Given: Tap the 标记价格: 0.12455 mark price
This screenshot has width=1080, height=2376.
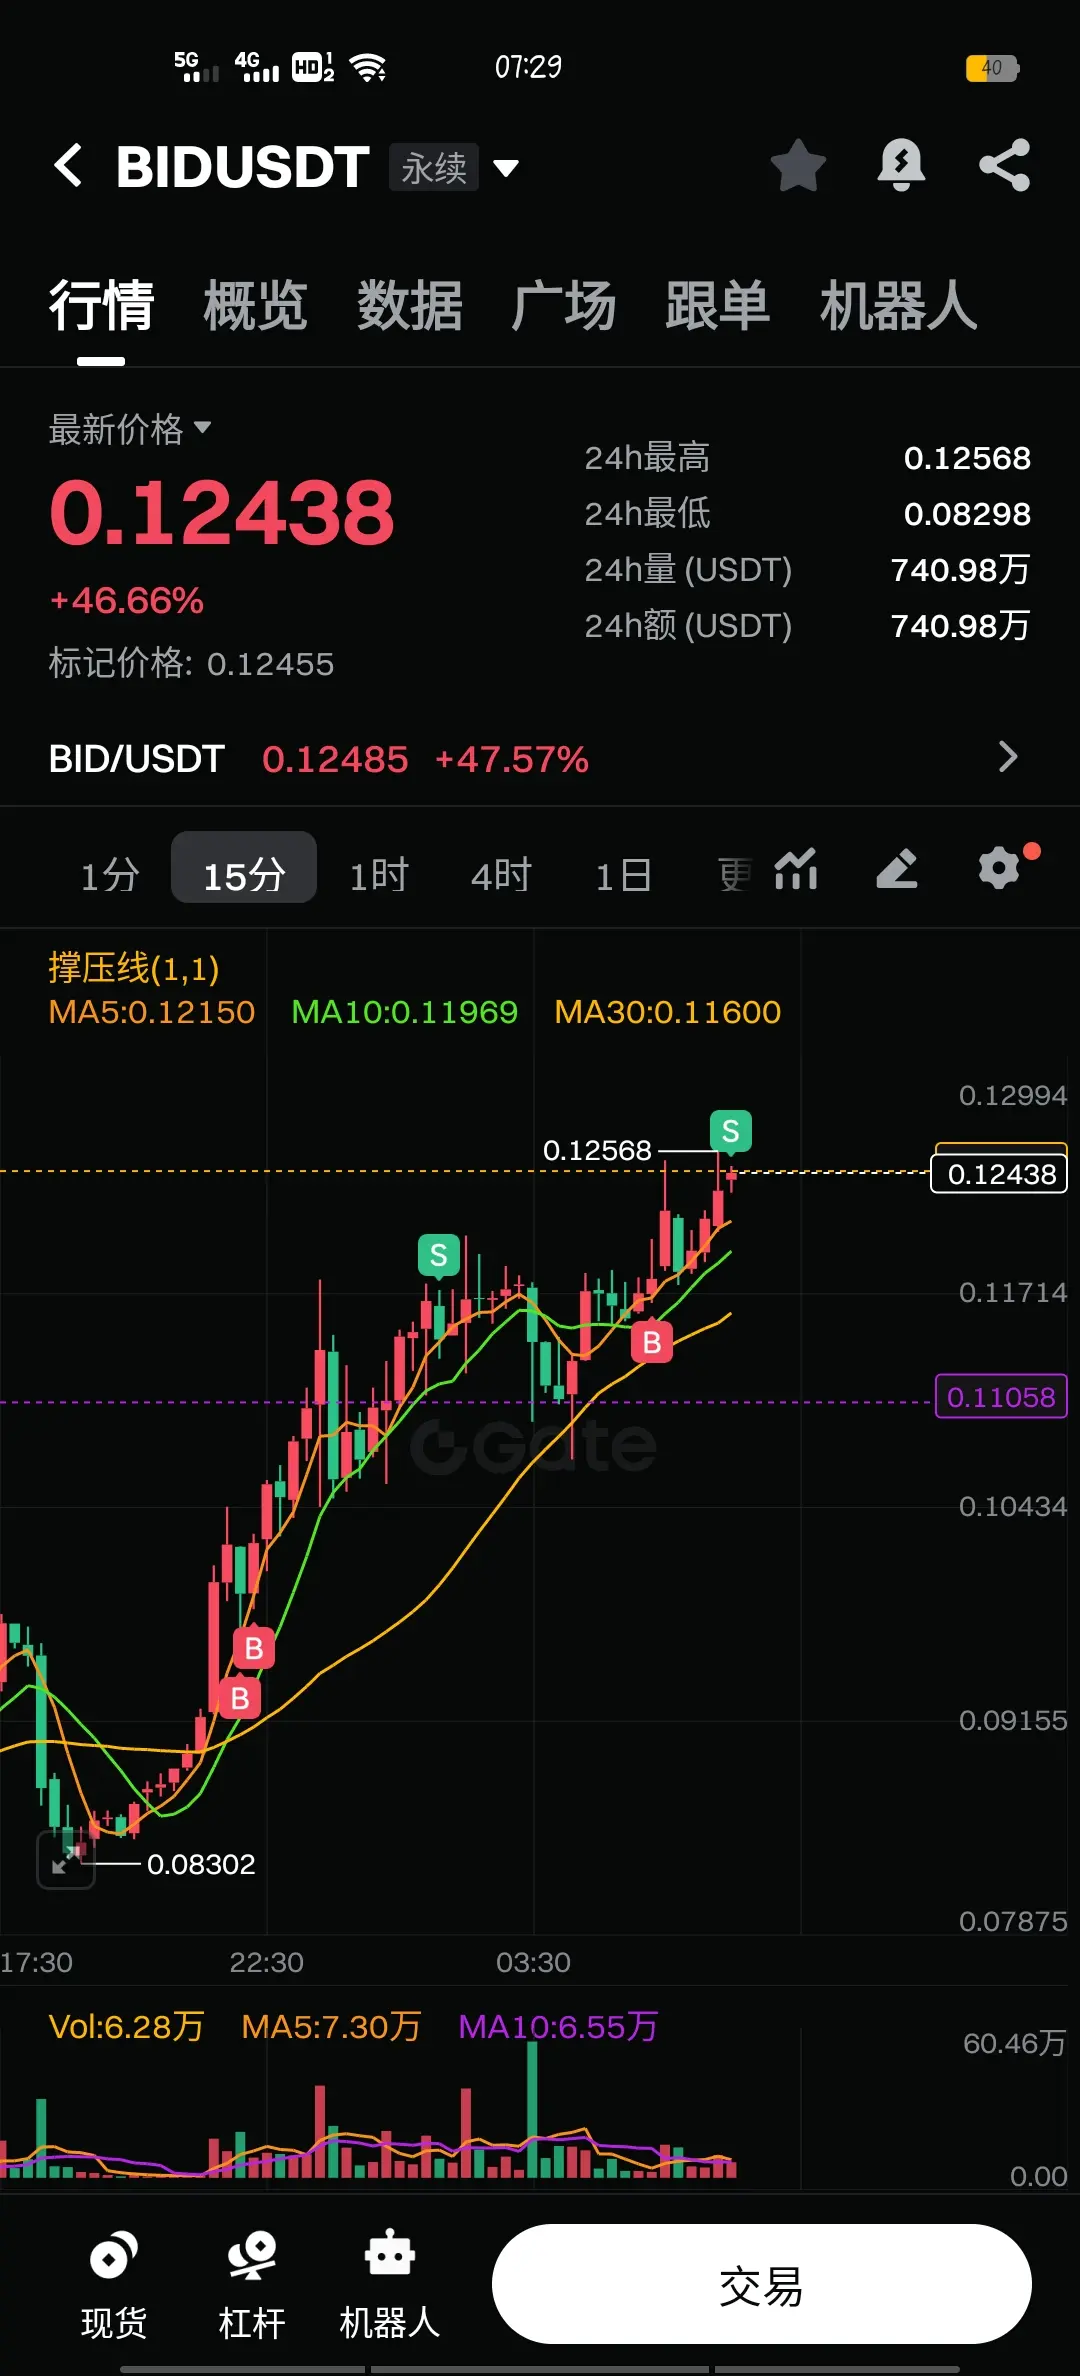Looking at the screenshot, I should click(191, 663).
